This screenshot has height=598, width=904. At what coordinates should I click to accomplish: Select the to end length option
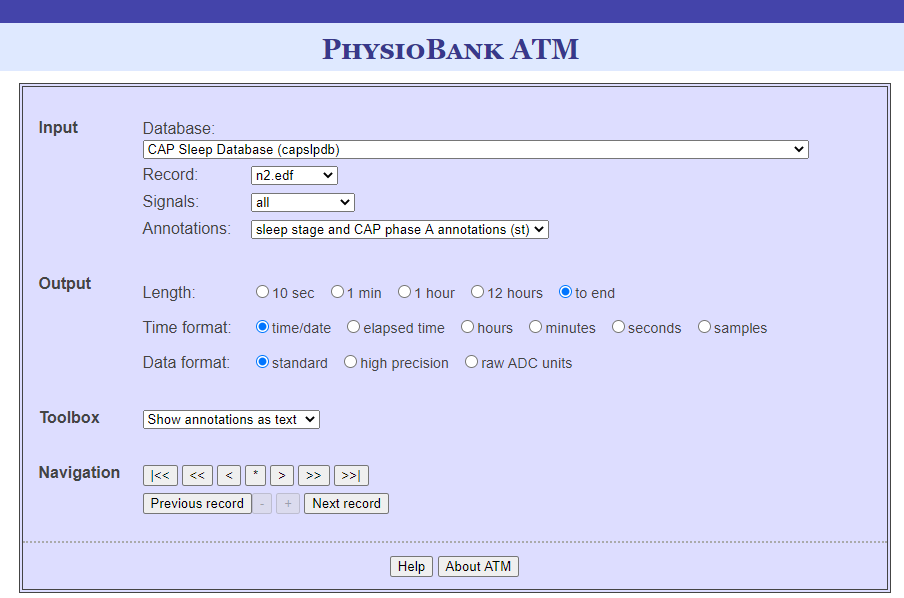tap(566, 292)
